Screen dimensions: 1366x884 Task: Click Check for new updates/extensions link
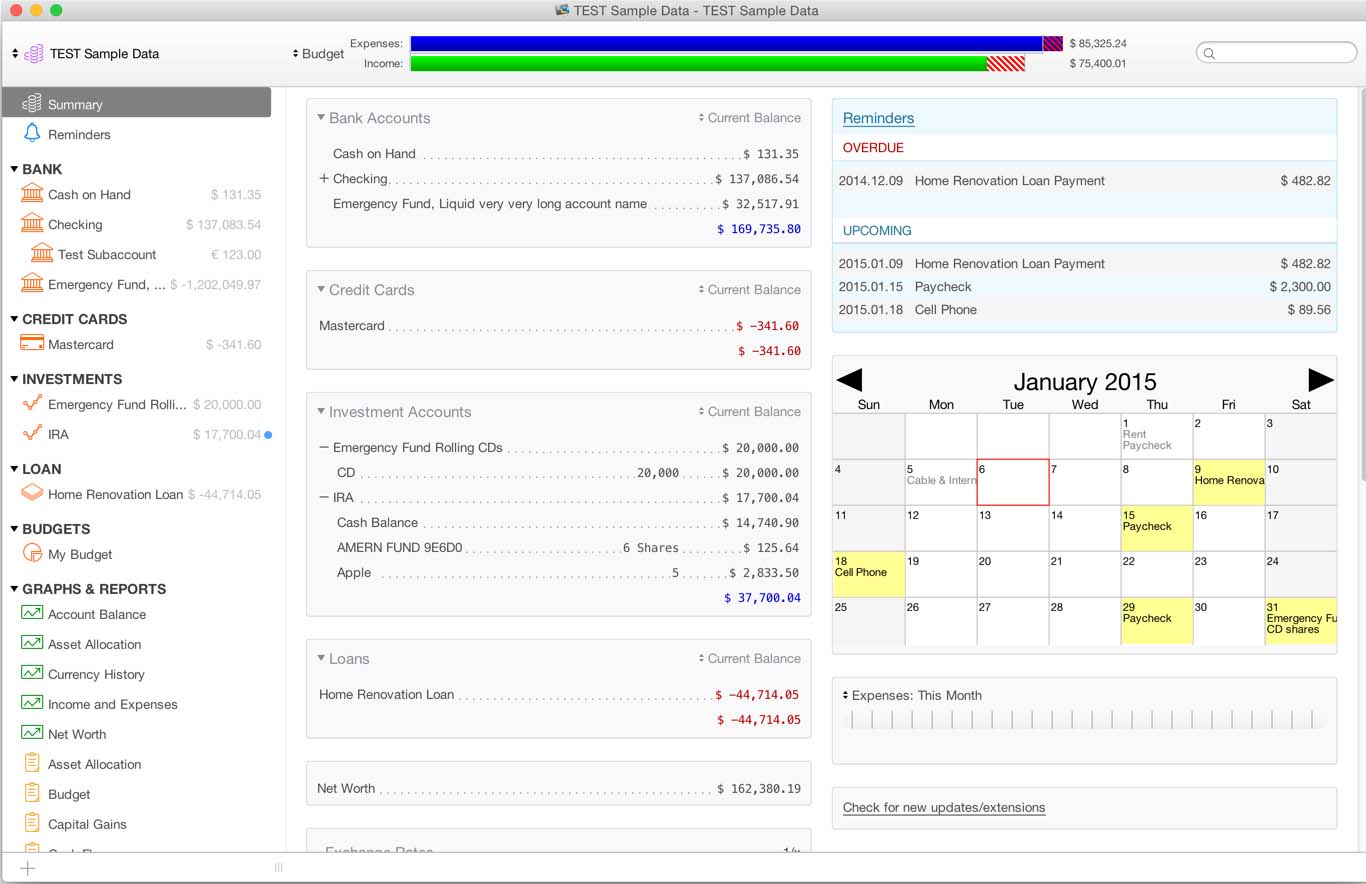click(x=943, y=808)
